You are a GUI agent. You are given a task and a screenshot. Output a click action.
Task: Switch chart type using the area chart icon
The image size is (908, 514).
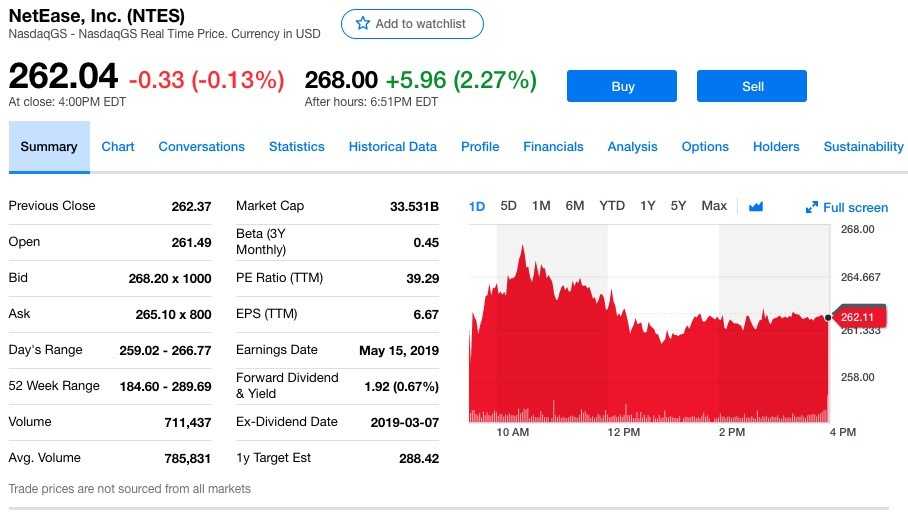point(756,207)
